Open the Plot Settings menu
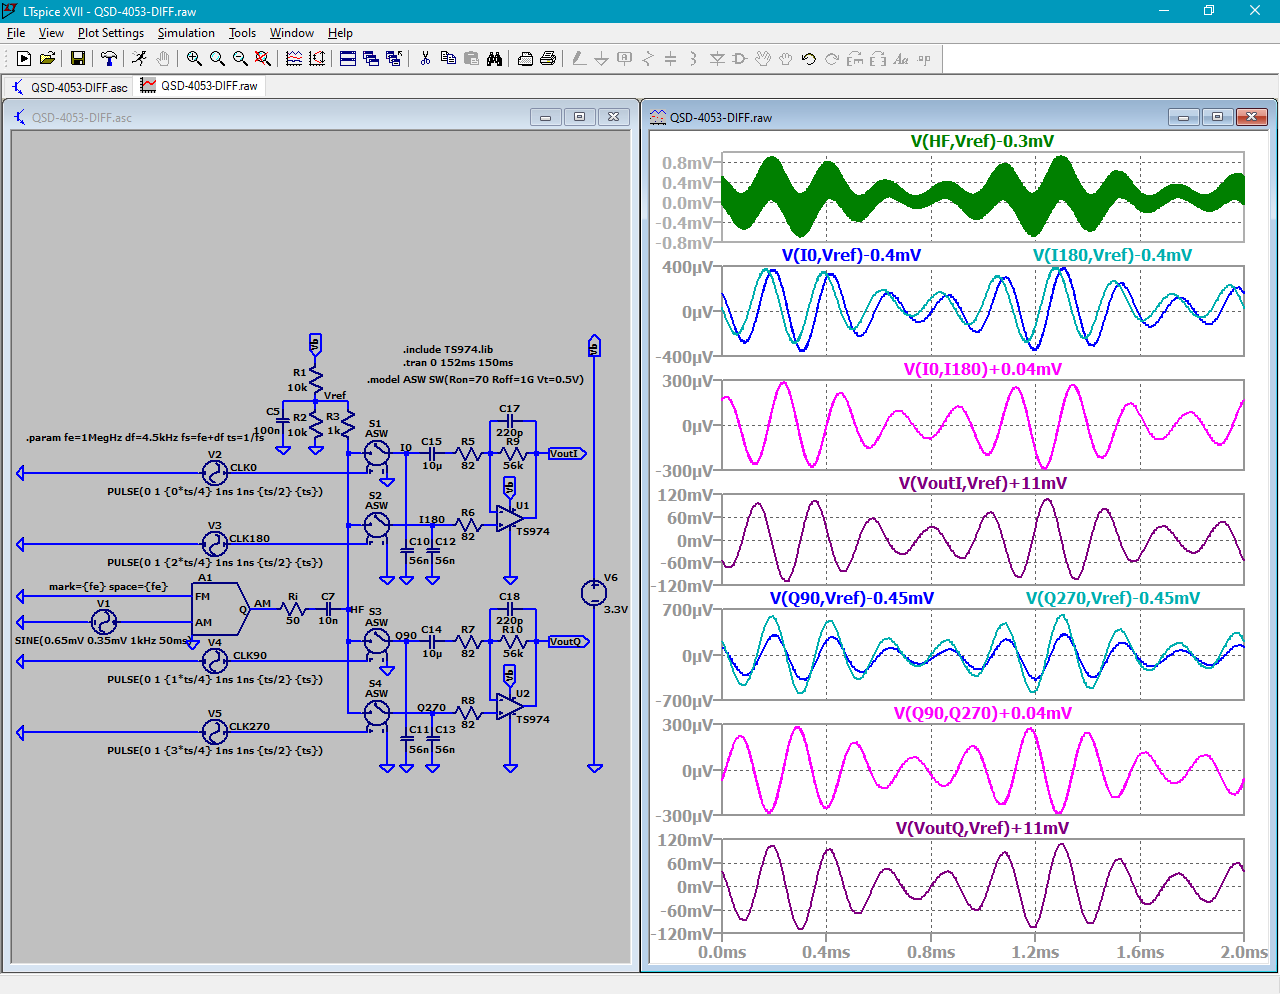Viewport: 1280px width, 994px height. (x=111, y=33)
